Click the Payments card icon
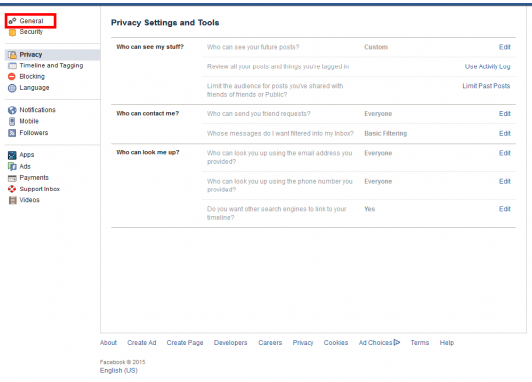The image size is (532, 382). [x=12, y=178]
